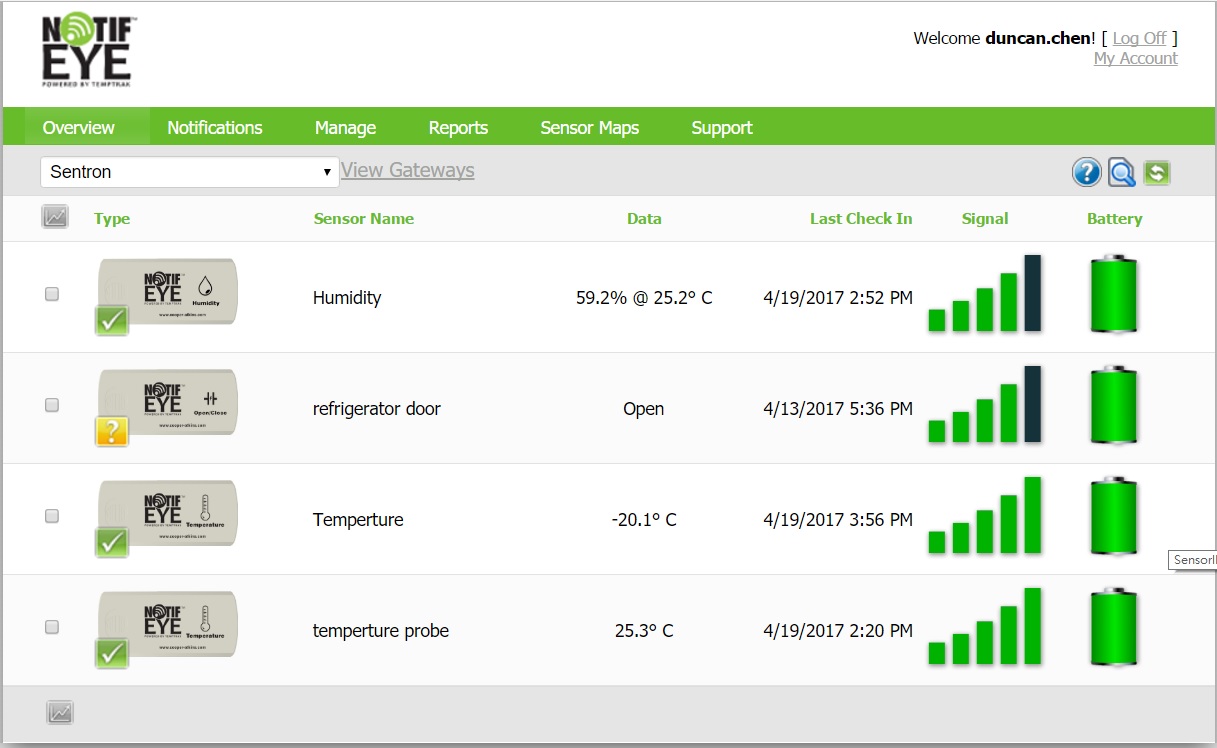Viewport: 1217px width, 748px height.
Task: Open the My Account link
Action: [x=1135, y=59]
